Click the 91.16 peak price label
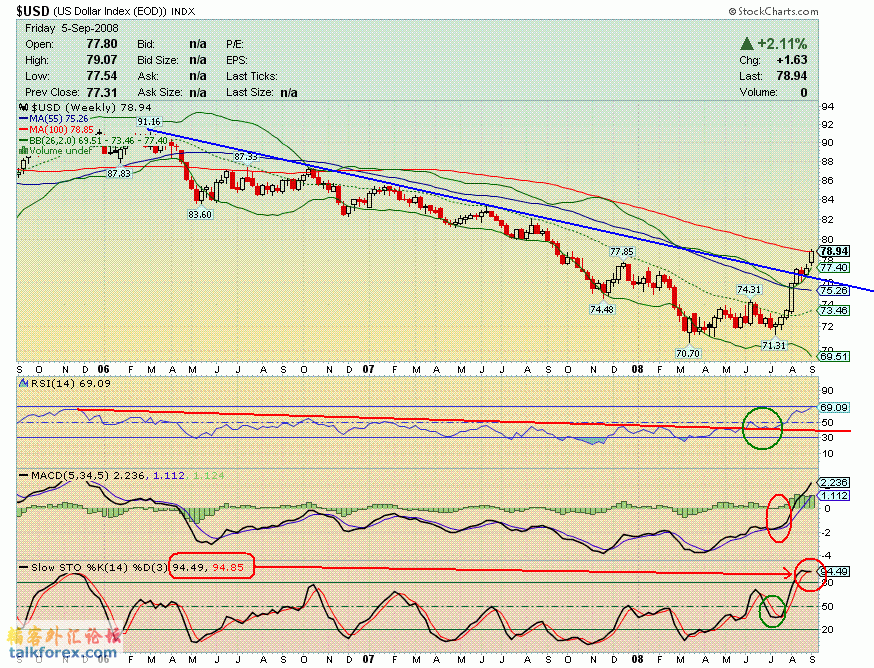The width and height of the screenshot is (874, 668). tap(149, 122)
